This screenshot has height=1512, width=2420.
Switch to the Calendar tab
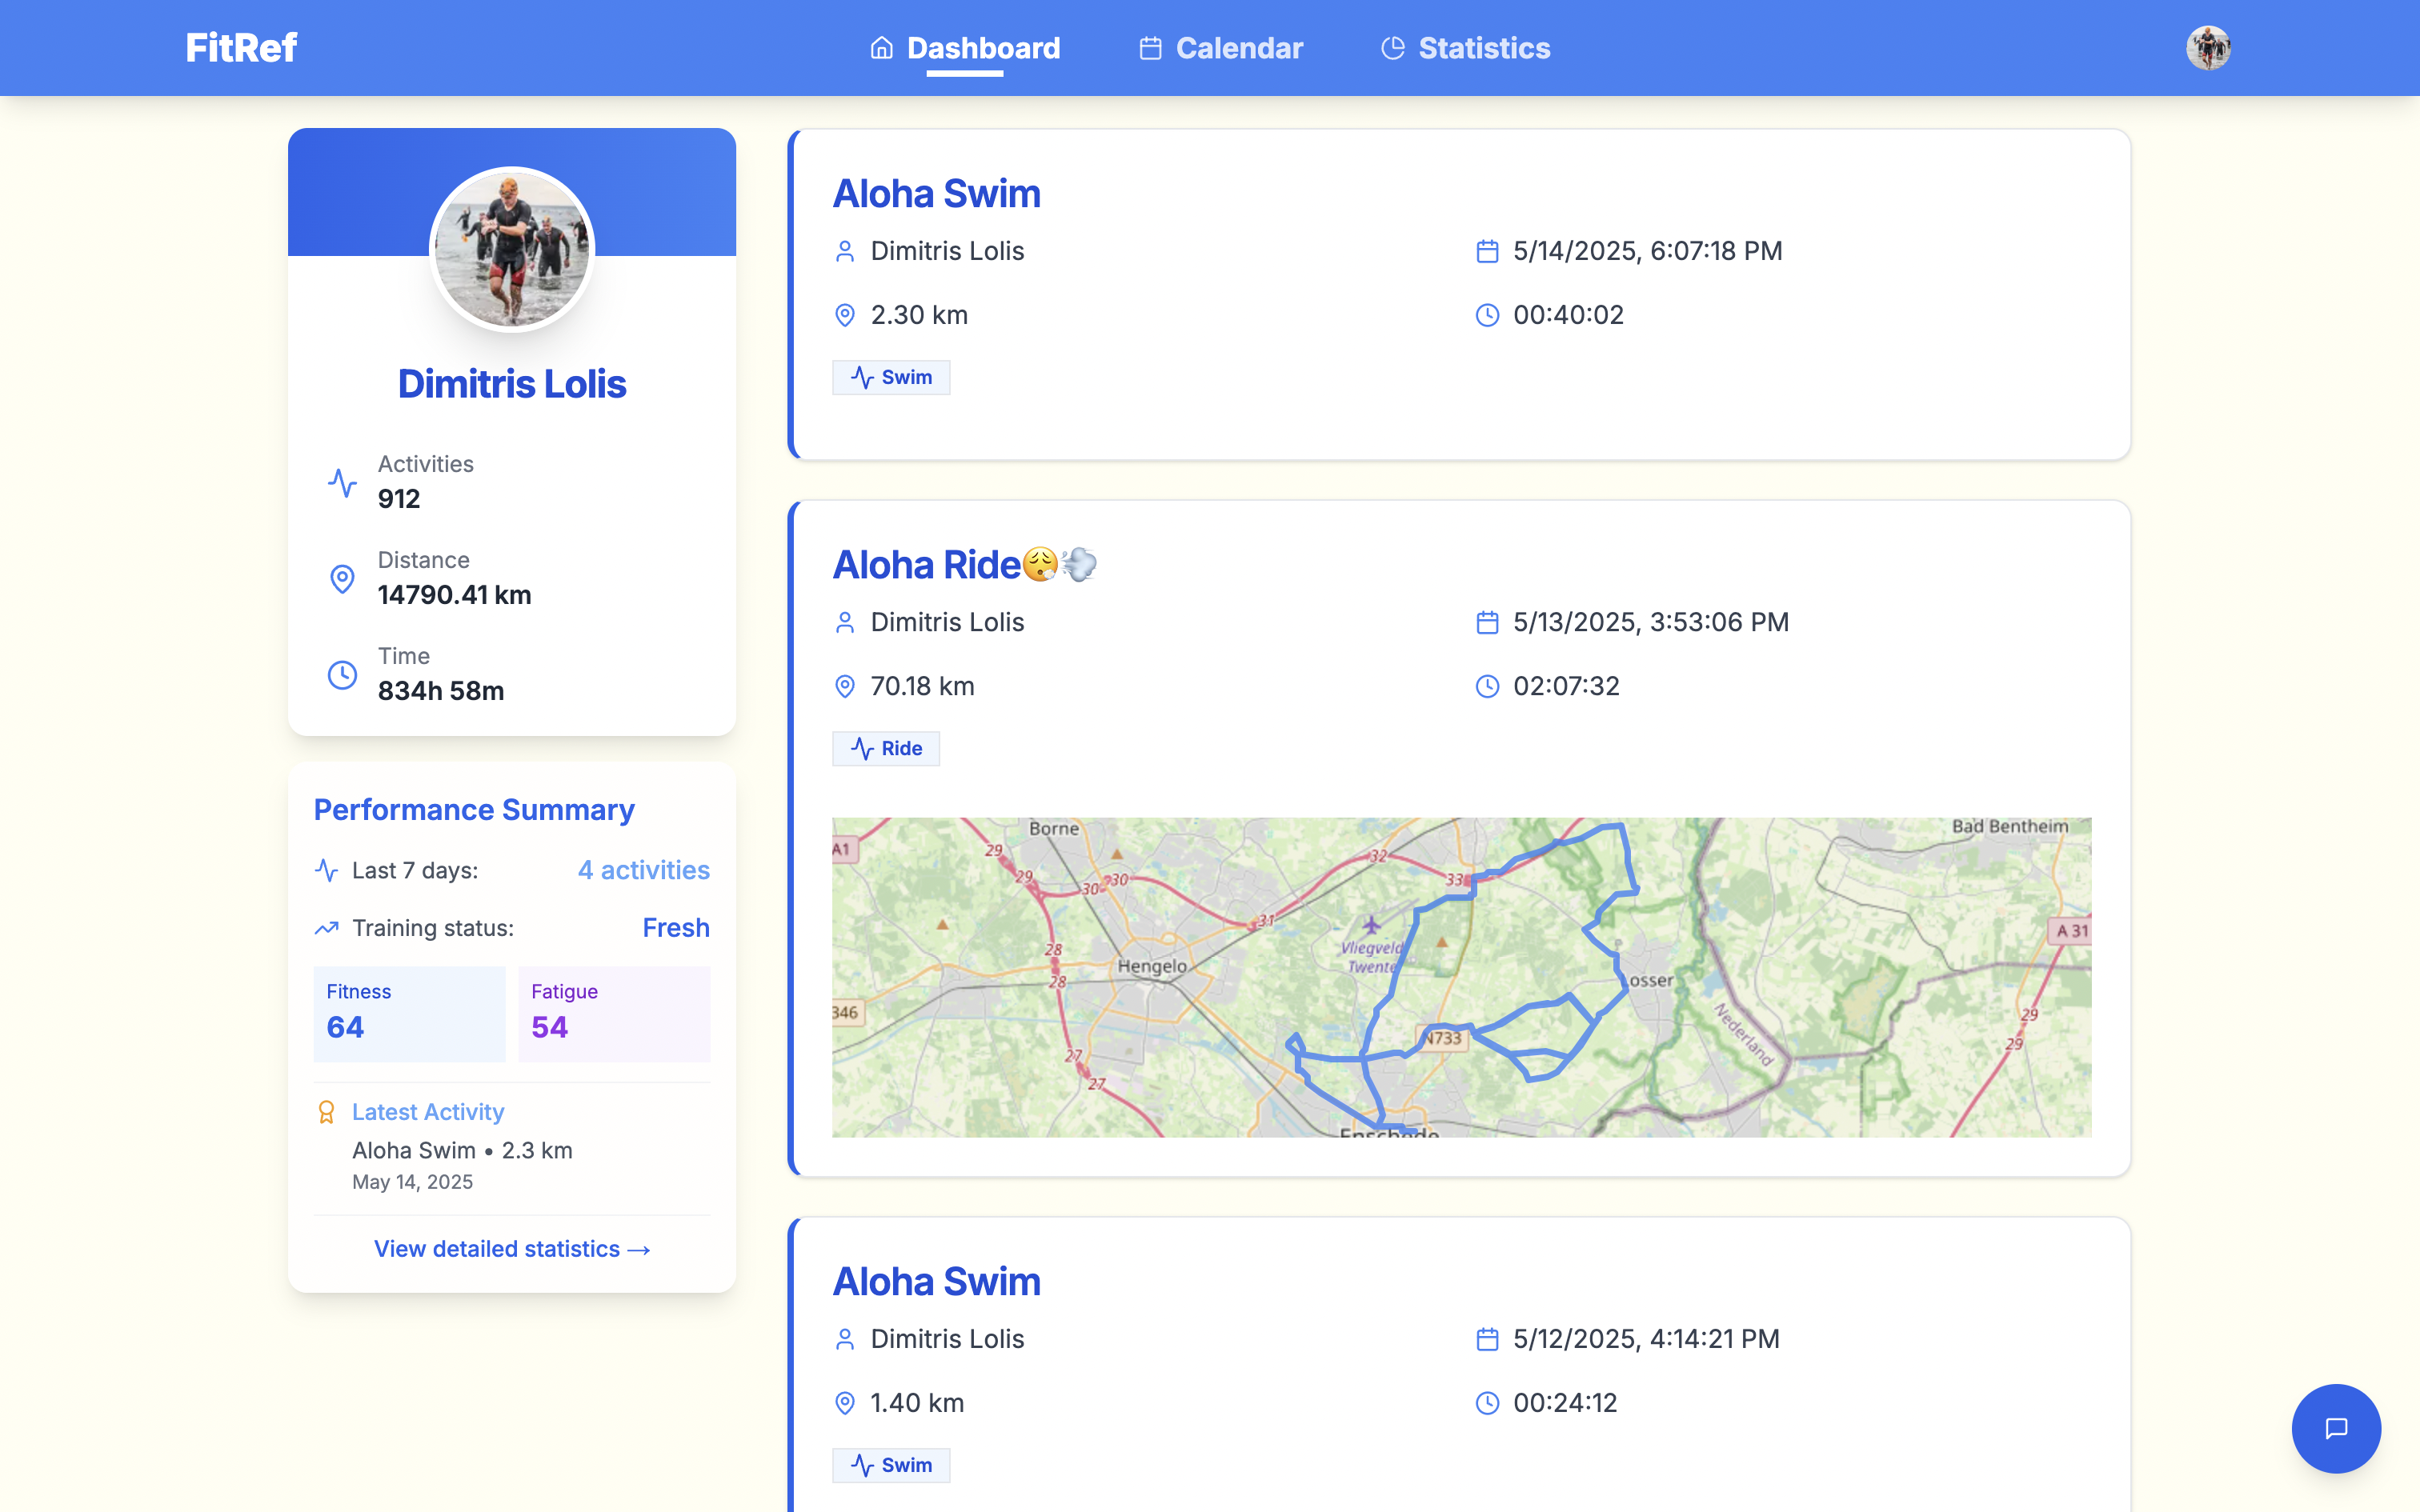click(x=1221, y=48)
